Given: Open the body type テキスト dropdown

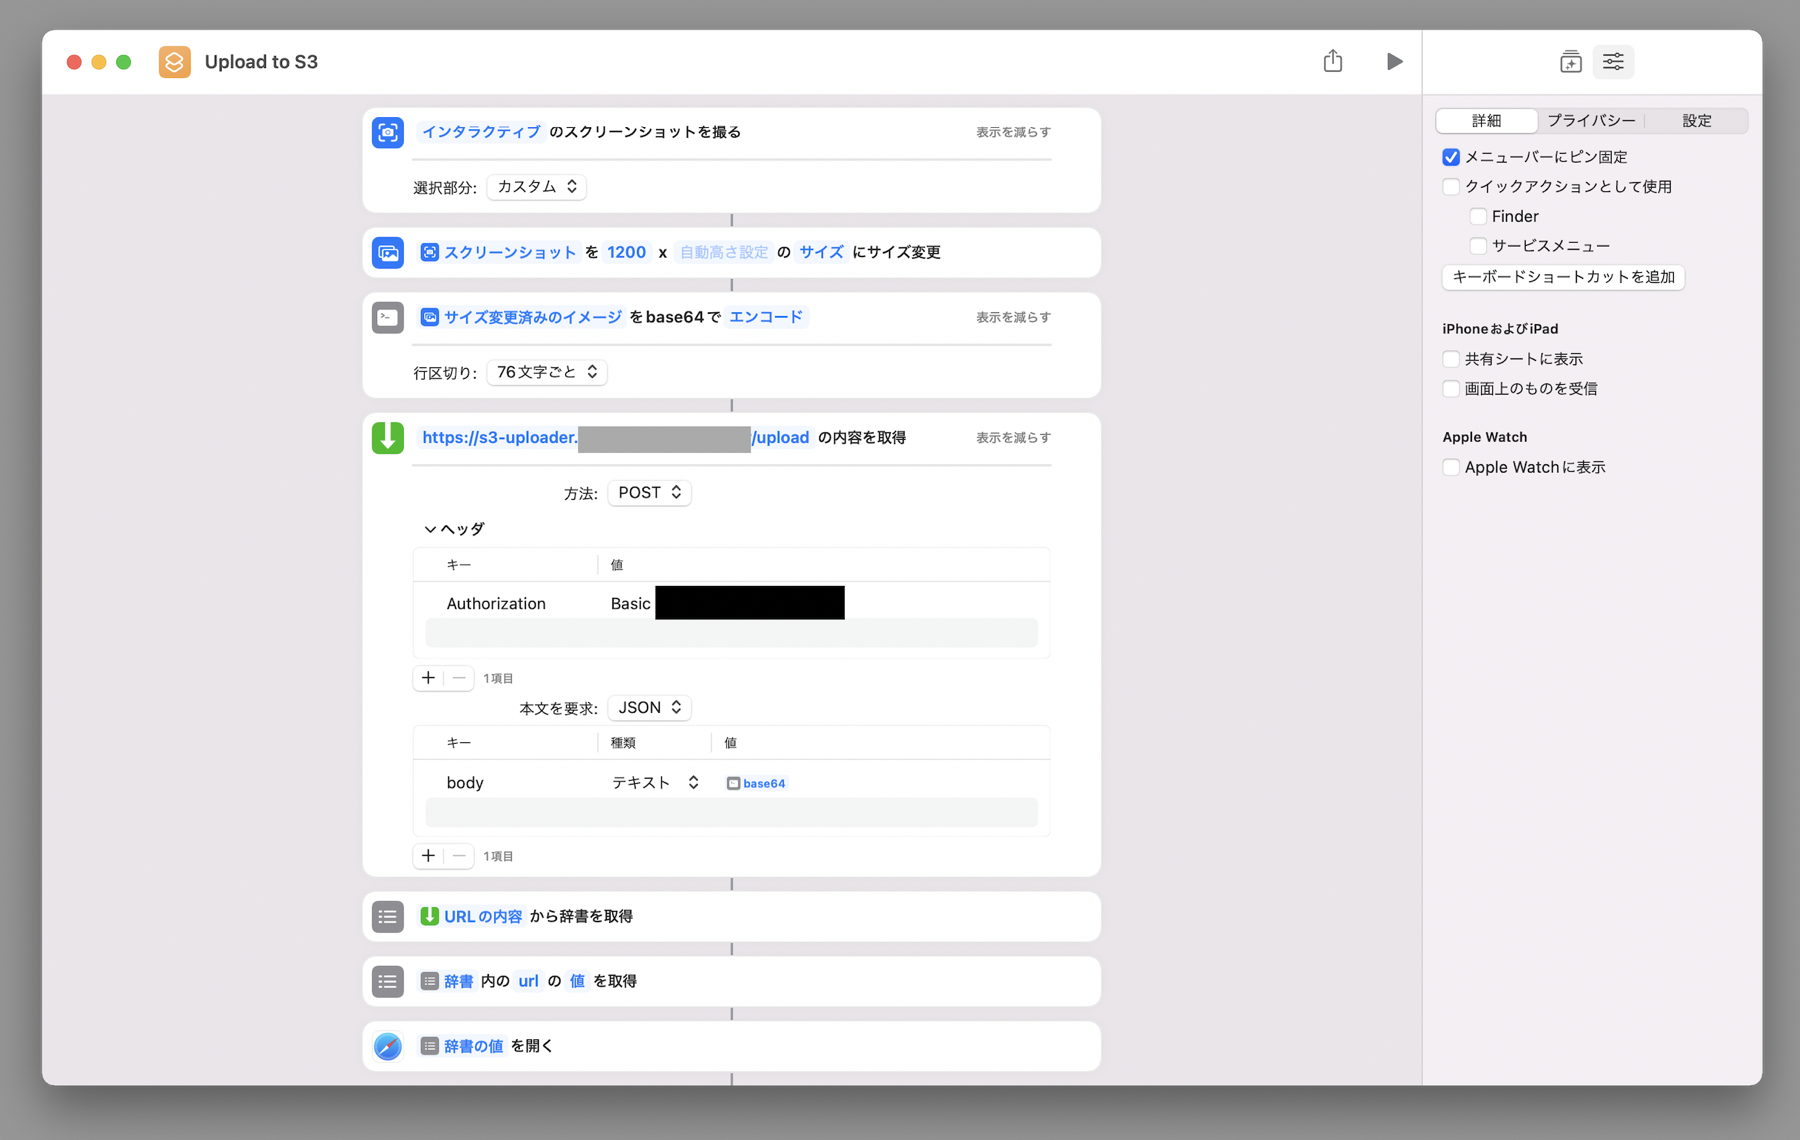Looking at the screenshot, I should pos(655,783).
